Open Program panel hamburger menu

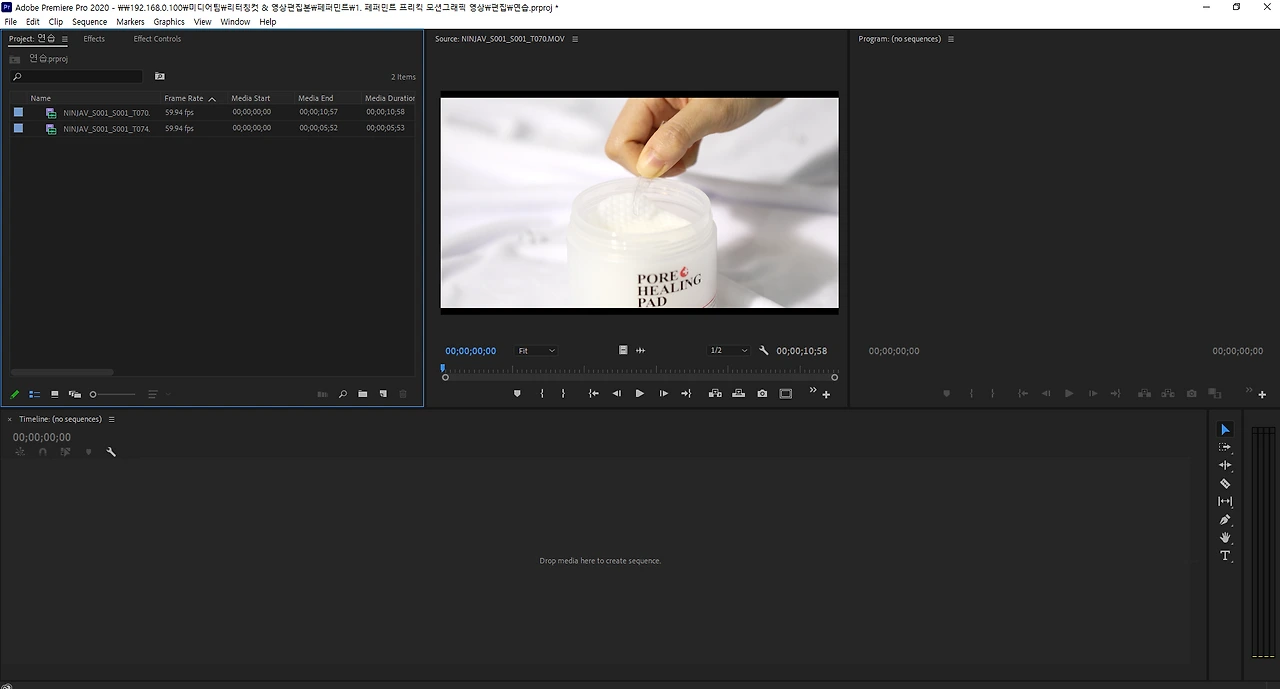pyautogui.click(x=951, y=39)
